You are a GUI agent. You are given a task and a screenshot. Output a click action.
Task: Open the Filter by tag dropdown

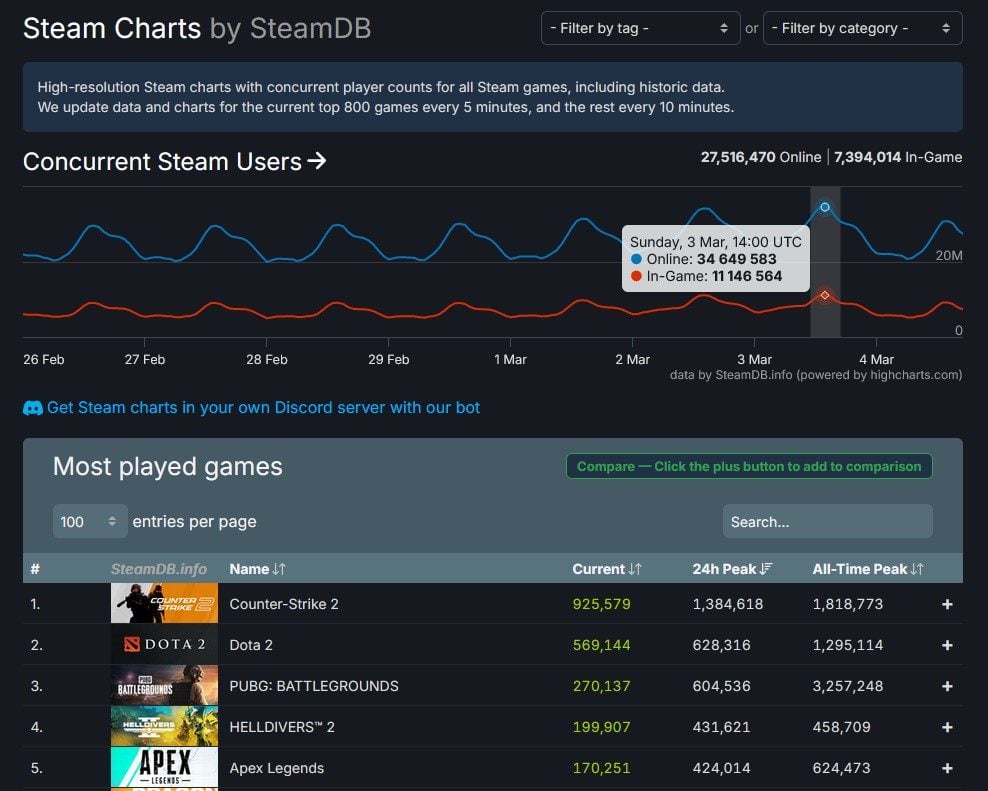tap(640, 28)
